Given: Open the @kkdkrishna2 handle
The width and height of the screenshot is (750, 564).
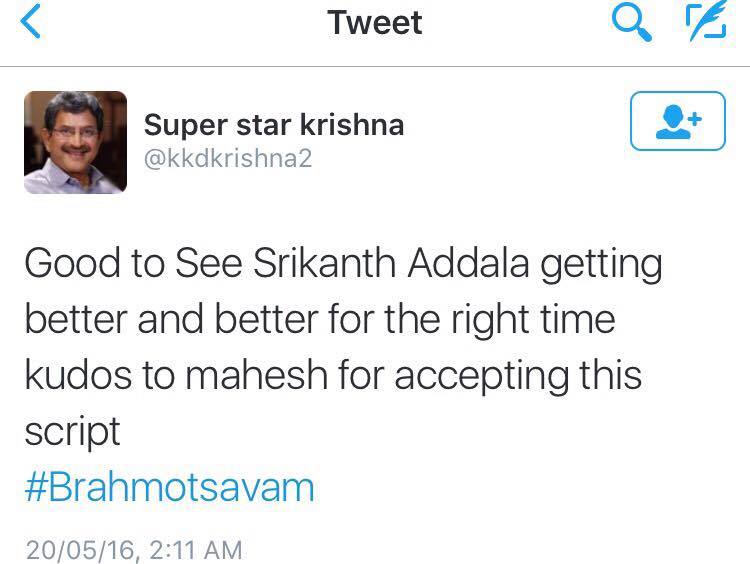Looking at the screenshot, I should click(228, 158).
